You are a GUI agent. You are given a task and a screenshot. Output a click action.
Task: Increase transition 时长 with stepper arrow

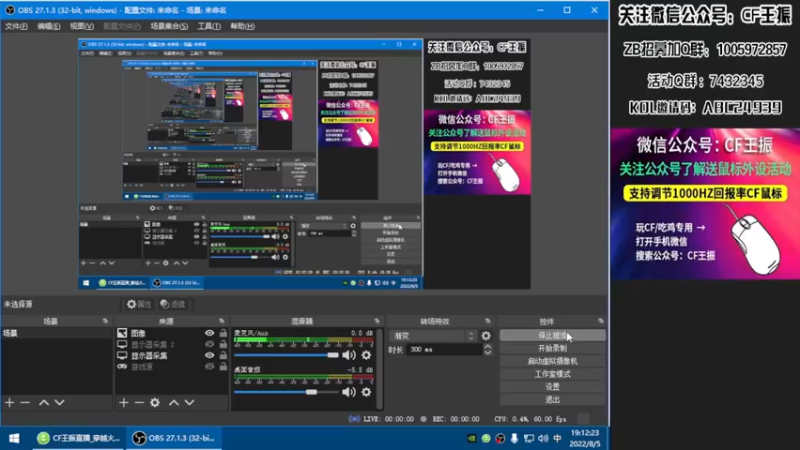coord(488,346)
